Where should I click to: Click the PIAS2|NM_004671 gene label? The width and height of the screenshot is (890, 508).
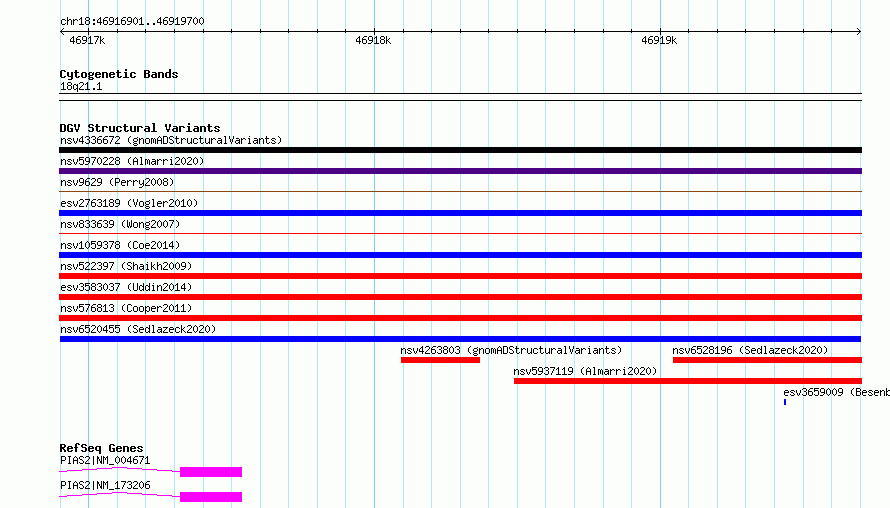(x=105, y=460)
